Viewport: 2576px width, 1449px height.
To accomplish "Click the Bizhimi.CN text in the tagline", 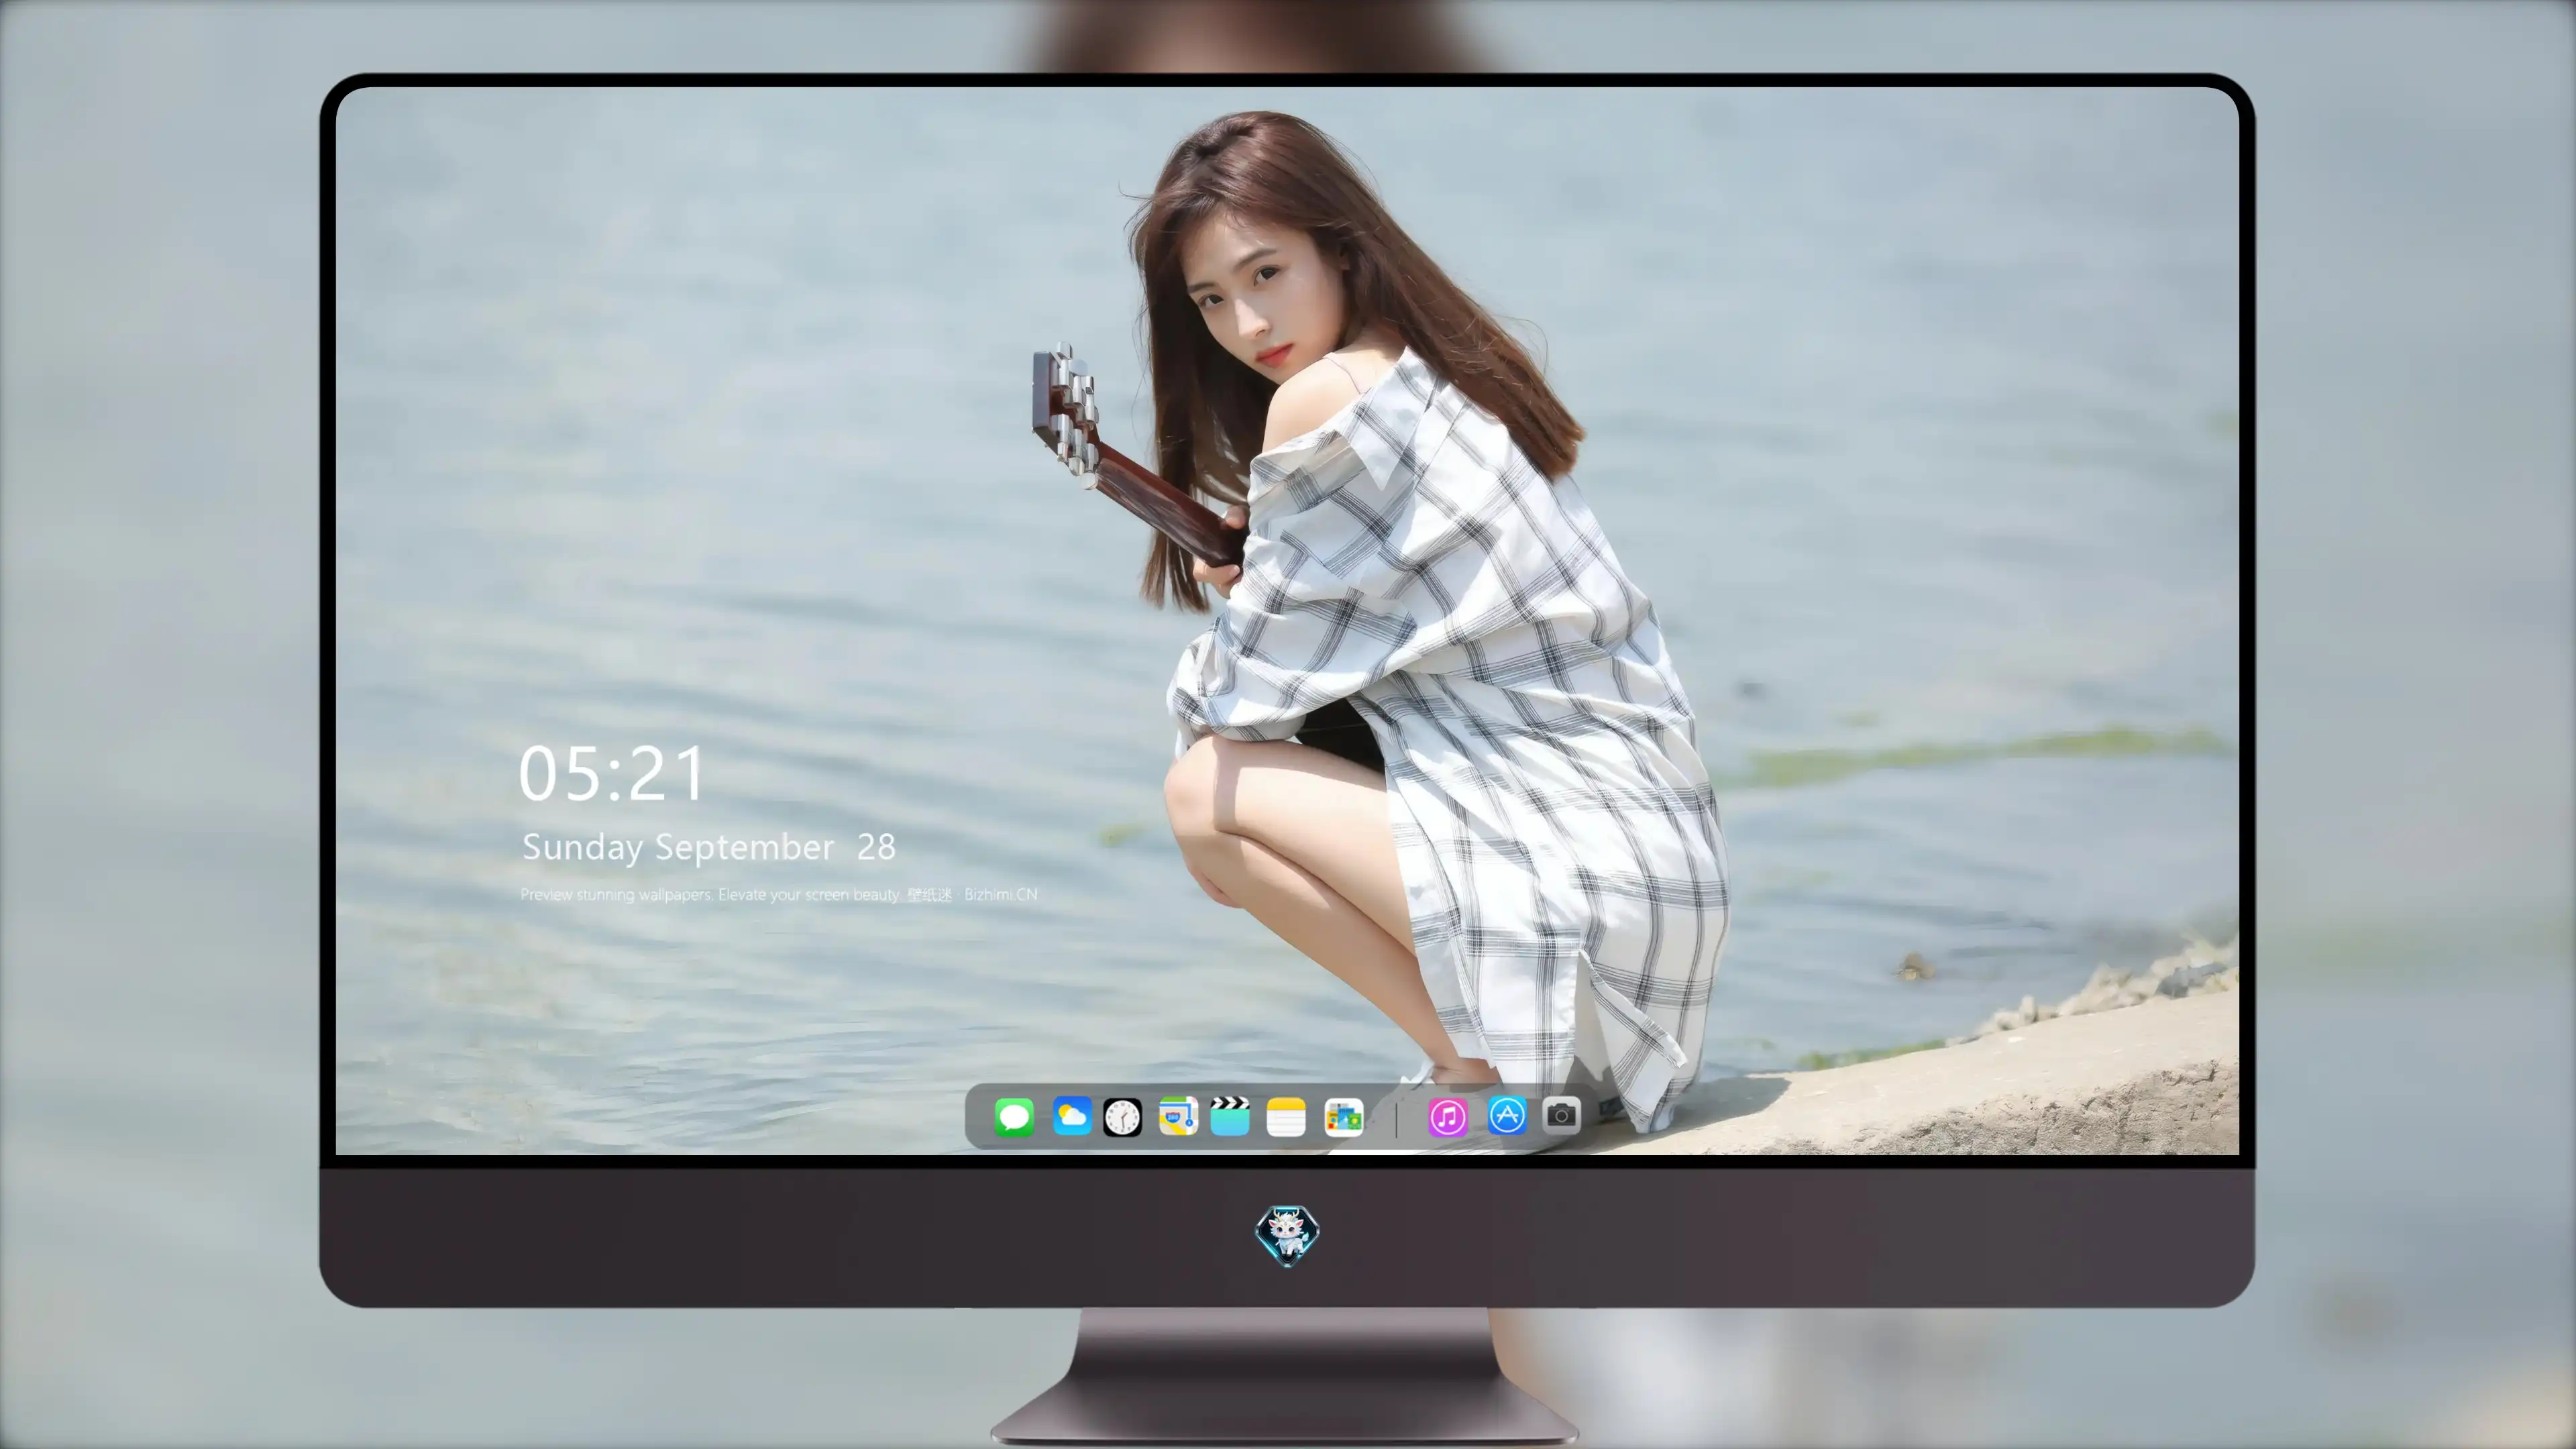I will point(1001,894).
